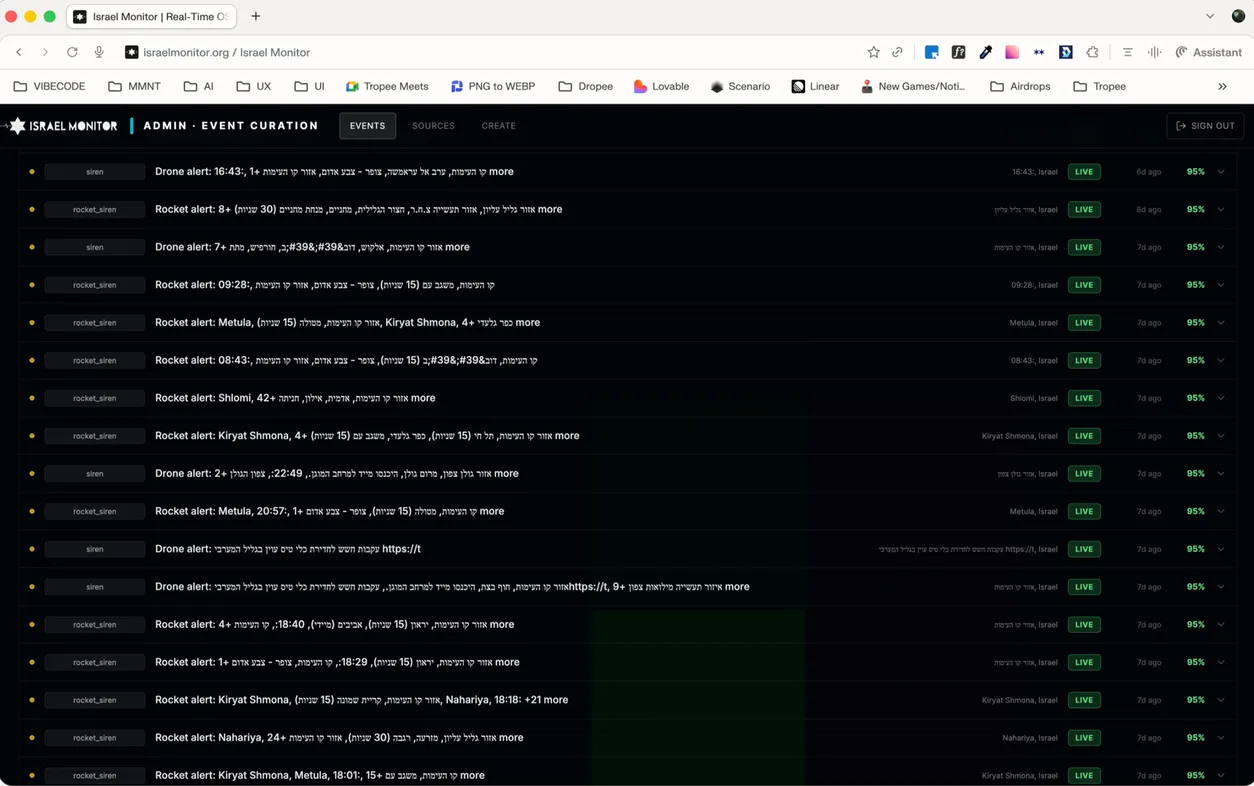Activate the eyedropper color picker extension
Image resolution: width=1254 pixels, height=786 pixels.
click(x=985, y=52)
